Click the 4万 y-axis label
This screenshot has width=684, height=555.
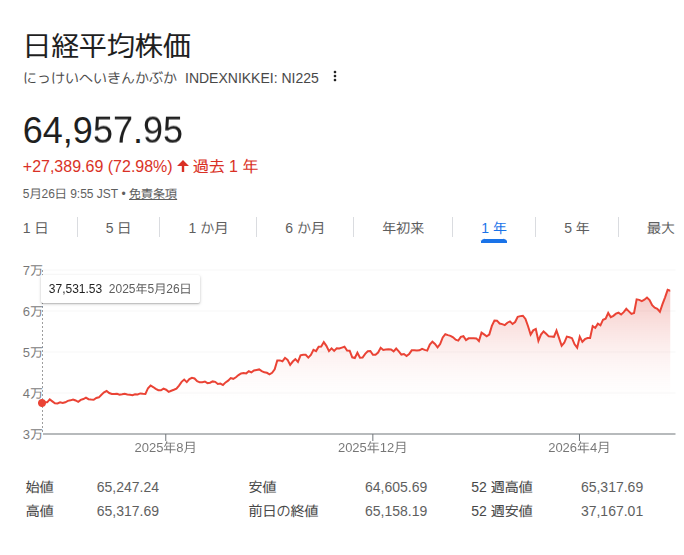pyautogui.click(x=33, y=393)
